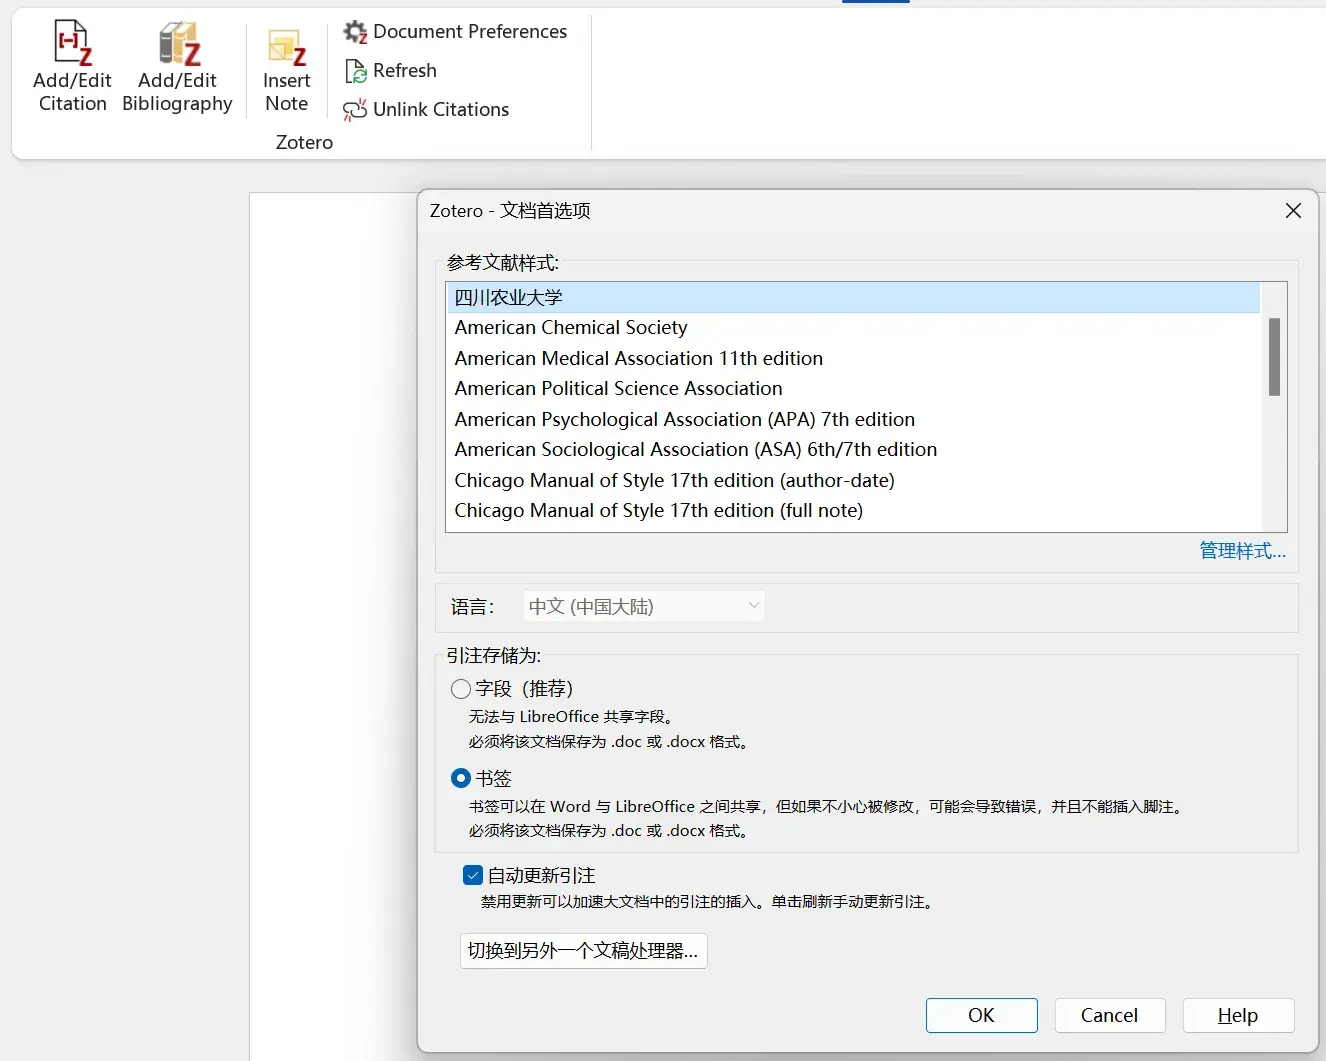Select American Medical Association 11th edition

[852, 358]
